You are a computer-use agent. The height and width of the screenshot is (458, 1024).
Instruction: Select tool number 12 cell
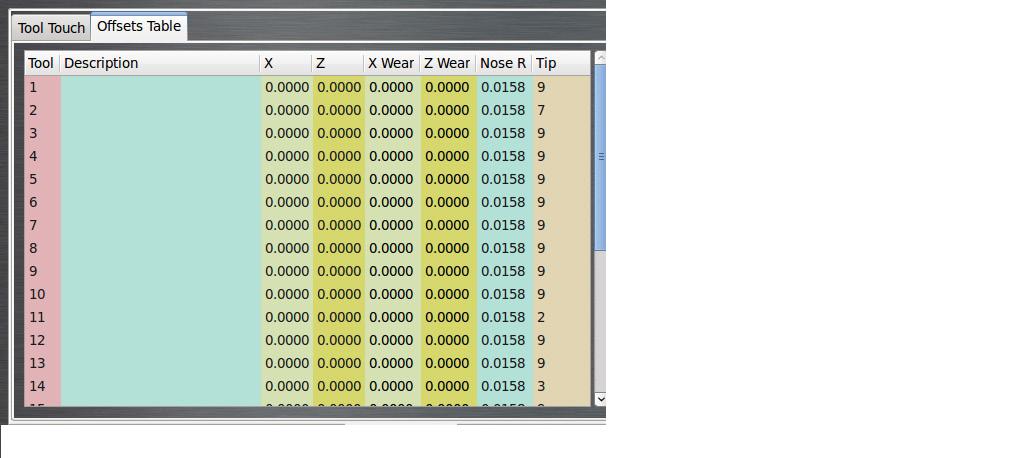(x=42, y=340)
